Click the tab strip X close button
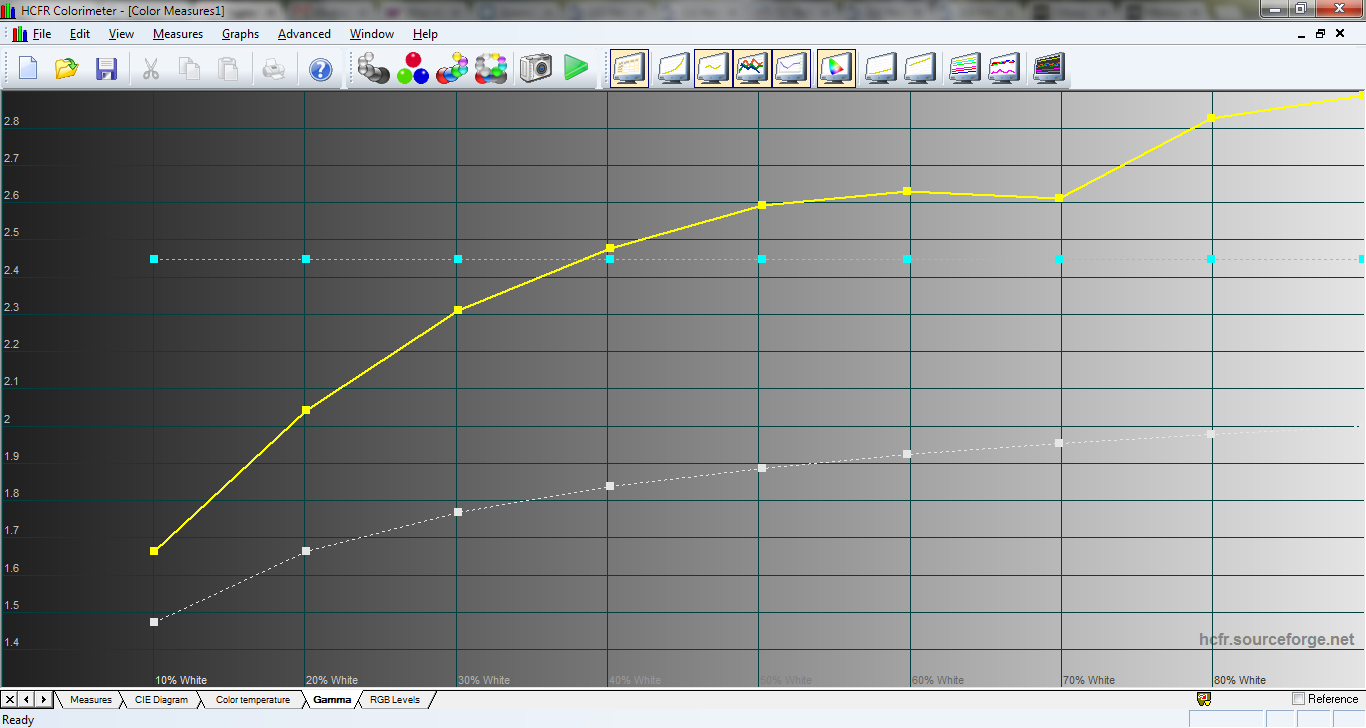This screenshot has height=728, width=1366. tap(10, 699)
